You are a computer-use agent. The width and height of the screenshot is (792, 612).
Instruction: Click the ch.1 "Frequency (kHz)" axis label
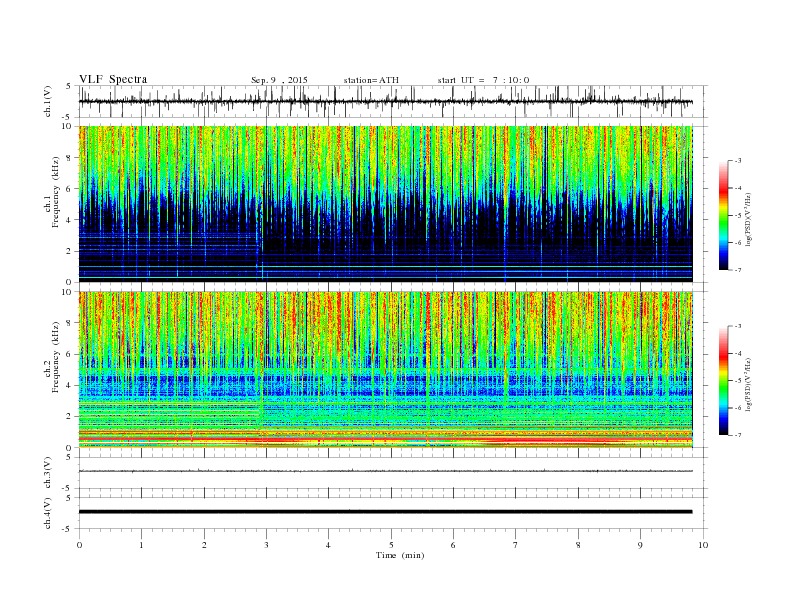click(x=56, y=192)
